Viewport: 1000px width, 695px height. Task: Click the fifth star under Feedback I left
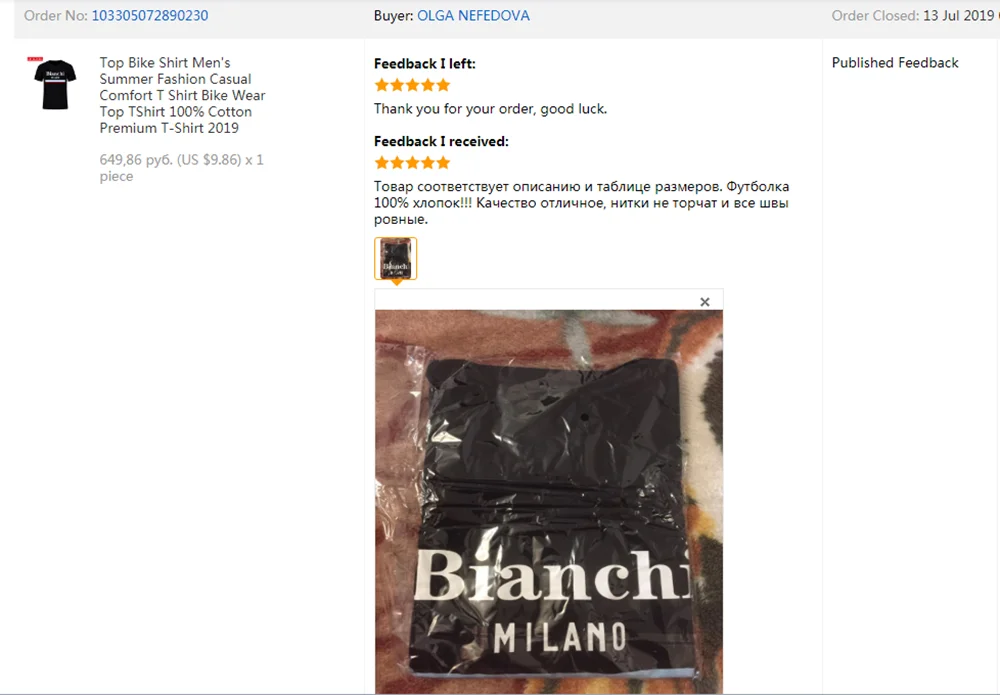pyautogui.click(x=443, y=85)
